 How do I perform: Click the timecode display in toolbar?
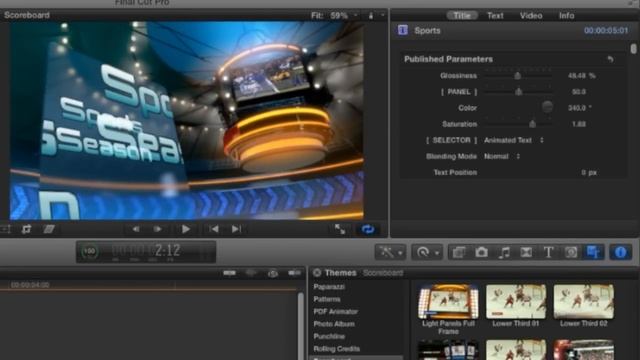click(146, 251)
